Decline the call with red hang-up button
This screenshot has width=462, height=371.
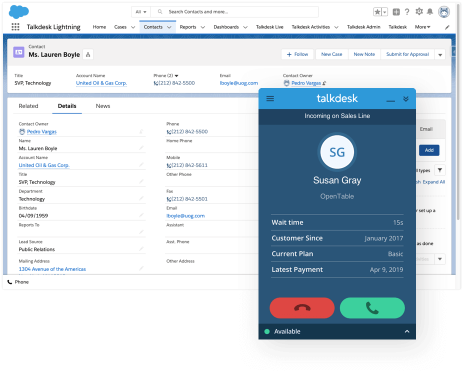(x=302, y=308)
